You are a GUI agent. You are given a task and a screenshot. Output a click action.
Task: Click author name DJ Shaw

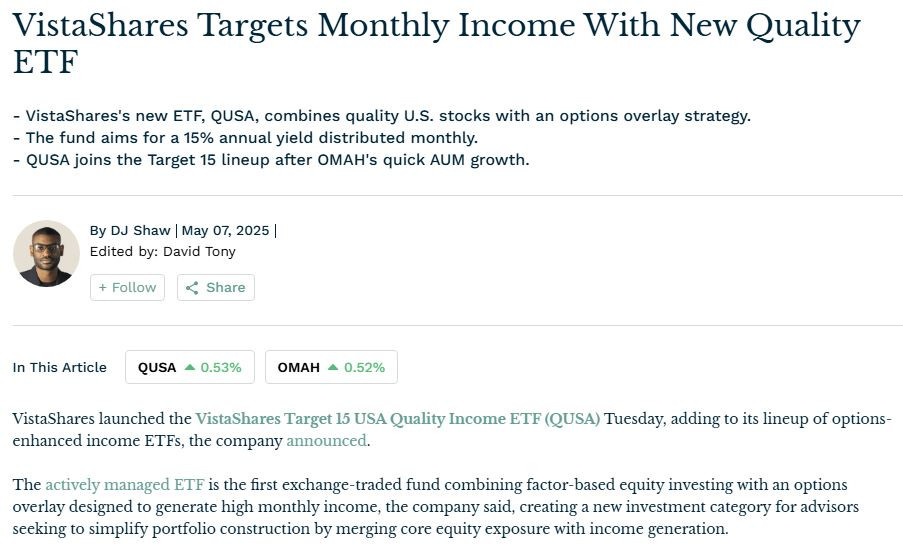[141, 230]
